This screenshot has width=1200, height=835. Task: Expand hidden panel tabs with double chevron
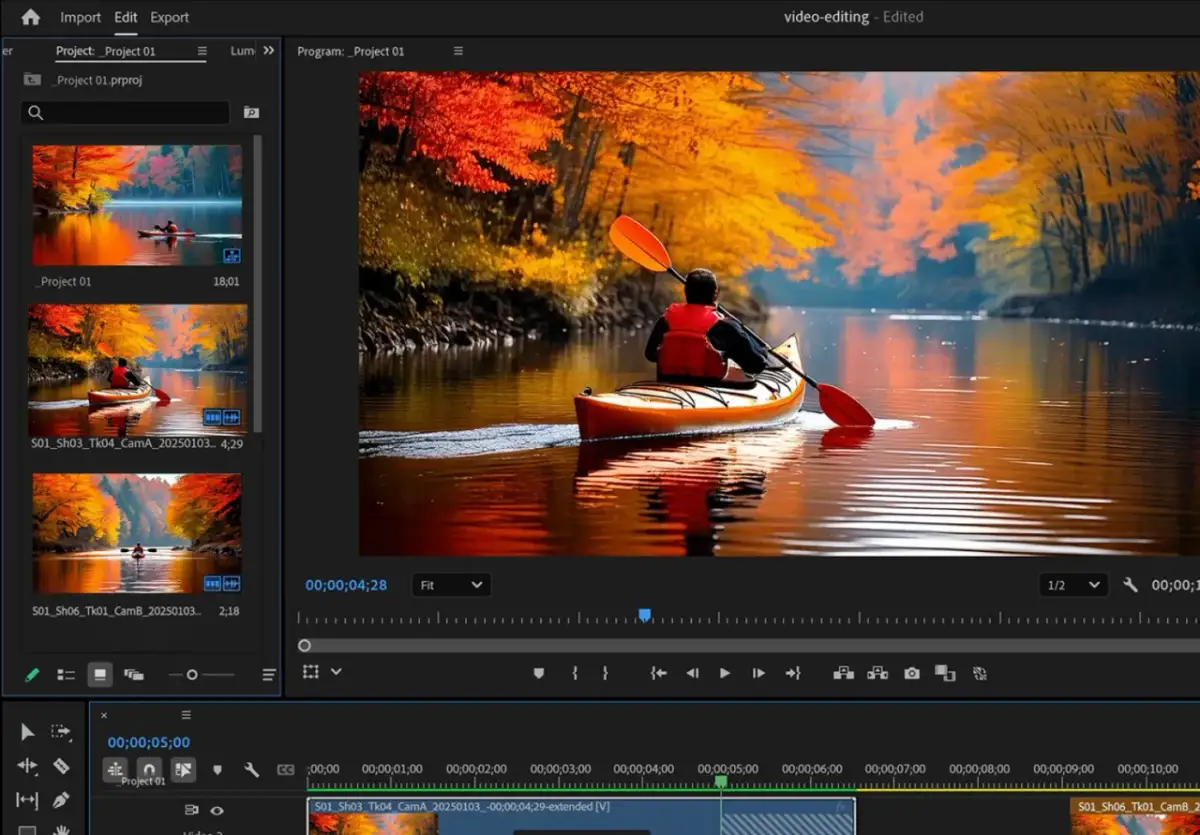(268, 50)
